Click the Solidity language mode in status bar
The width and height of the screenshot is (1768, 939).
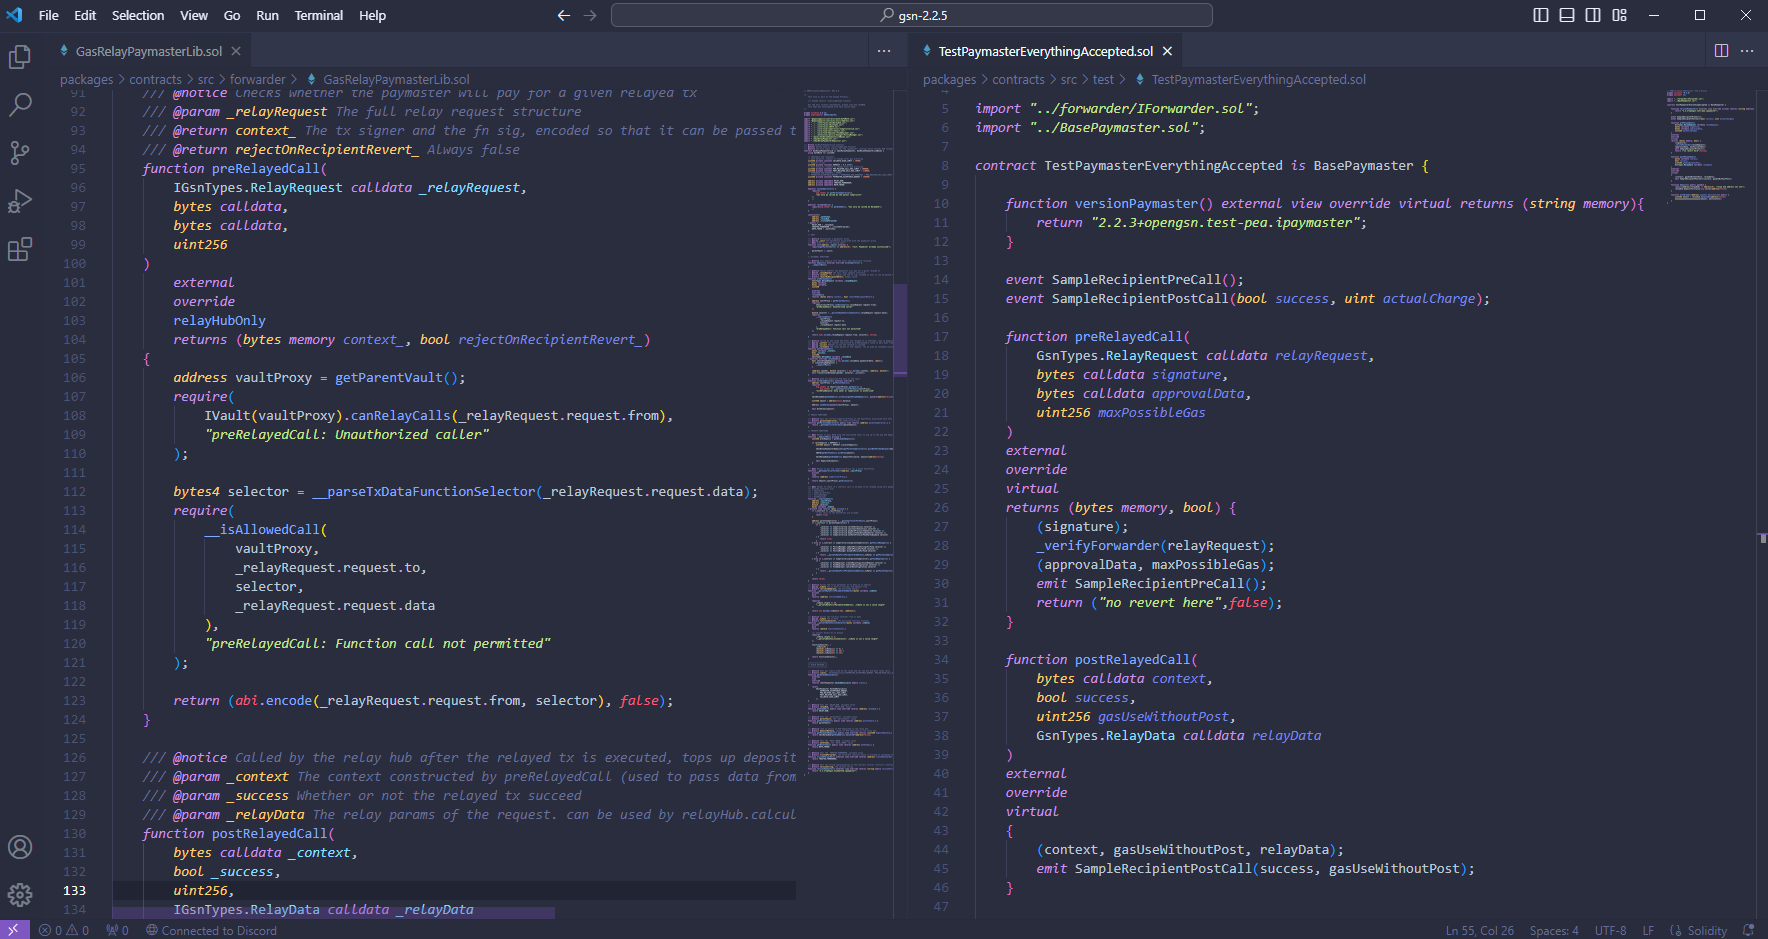[x=1706, y=930]
